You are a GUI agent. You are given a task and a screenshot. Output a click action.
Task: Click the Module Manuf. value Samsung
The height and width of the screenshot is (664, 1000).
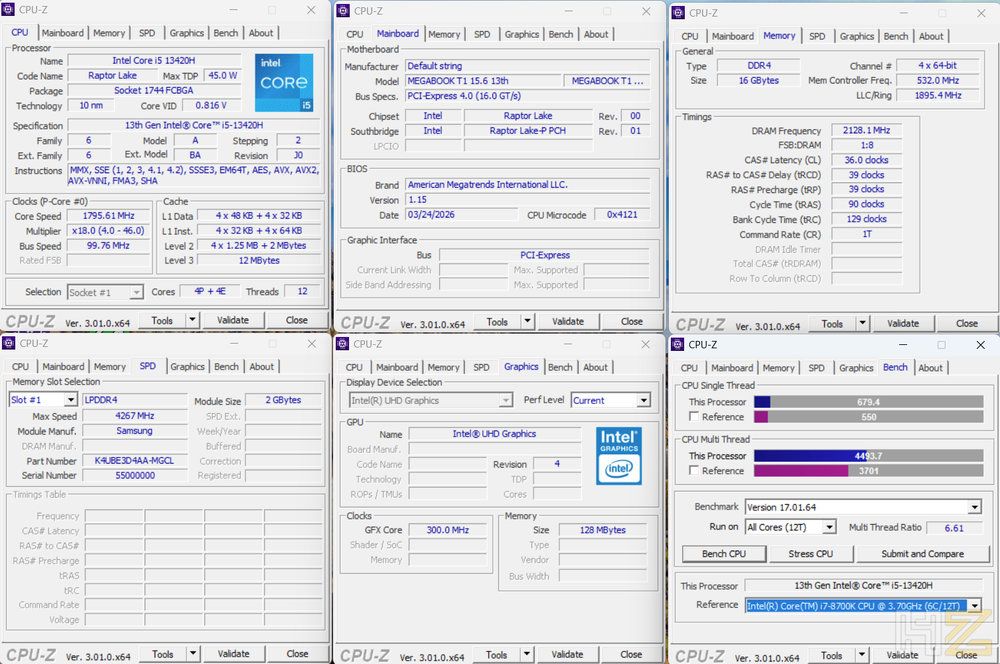[x=135, y=431]
